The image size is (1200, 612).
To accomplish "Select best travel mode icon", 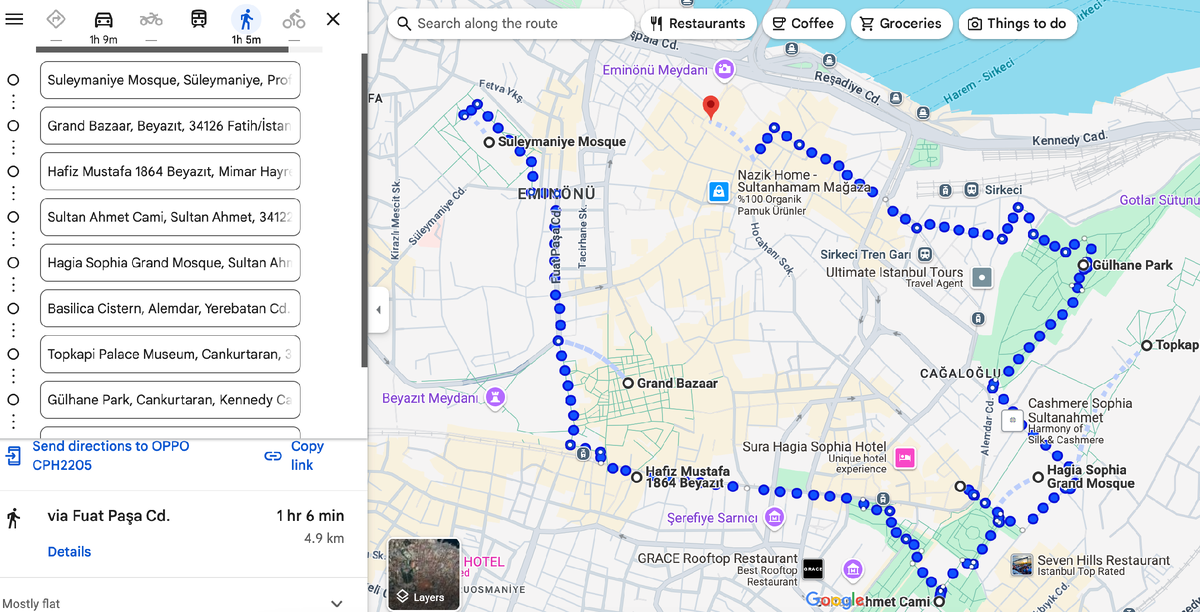I will click(x=56, y=19).
